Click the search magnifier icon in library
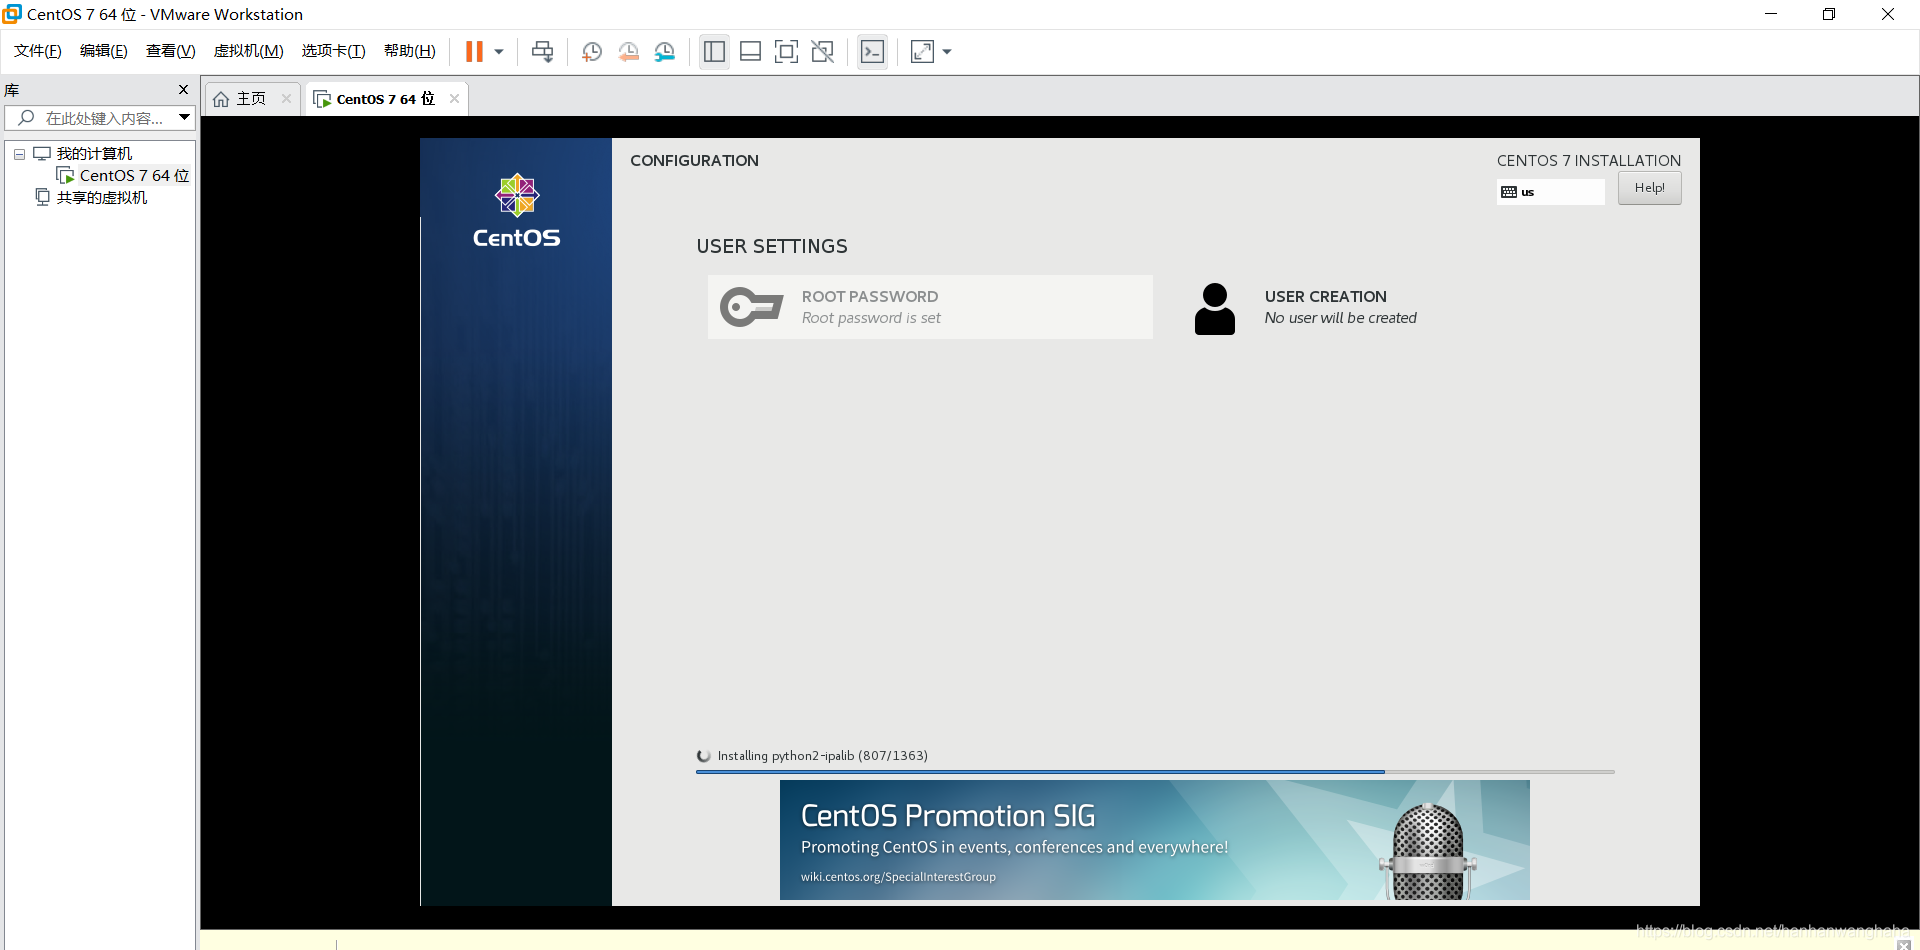1920x950 pixels. (x=26, y=118)
